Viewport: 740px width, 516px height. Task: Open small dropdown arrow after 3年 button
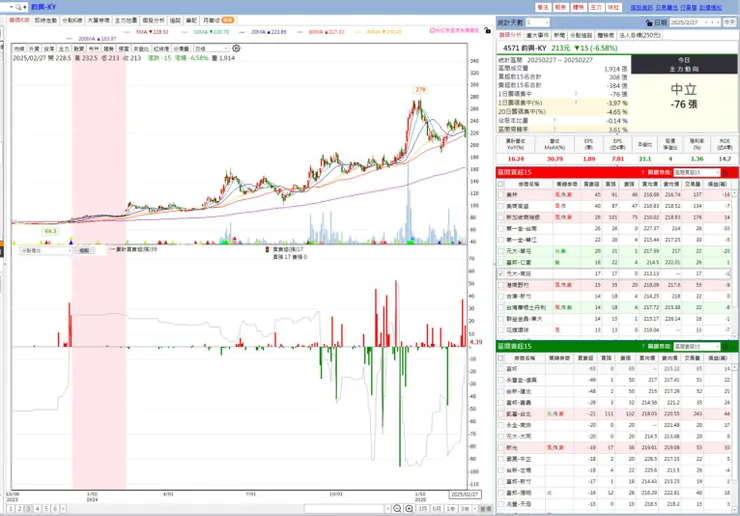475,509
